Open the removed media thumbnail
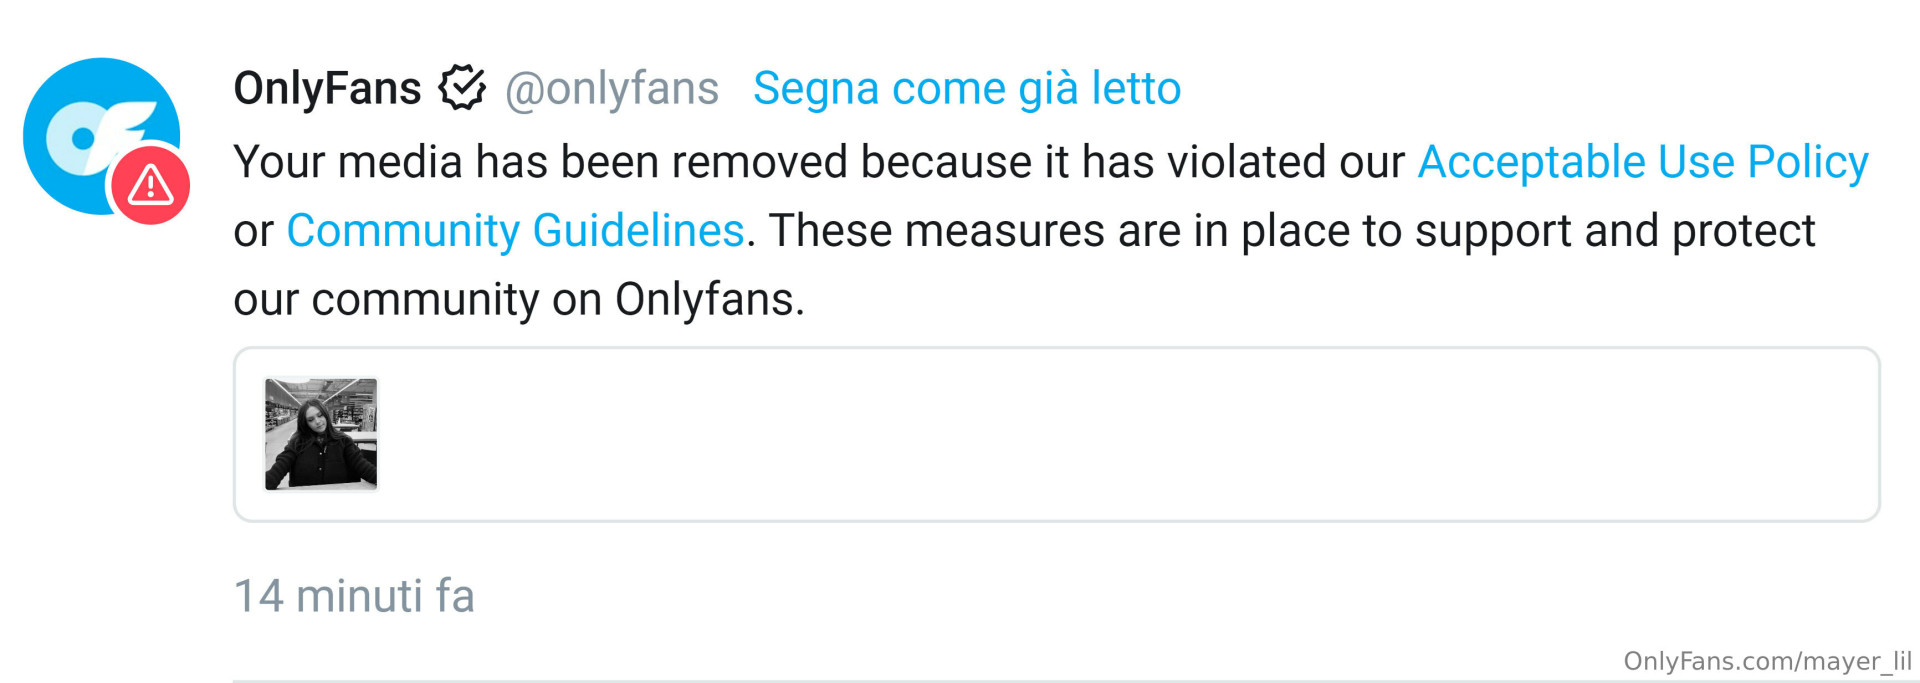Screen dimensions: 1920x683 point(321,434)
